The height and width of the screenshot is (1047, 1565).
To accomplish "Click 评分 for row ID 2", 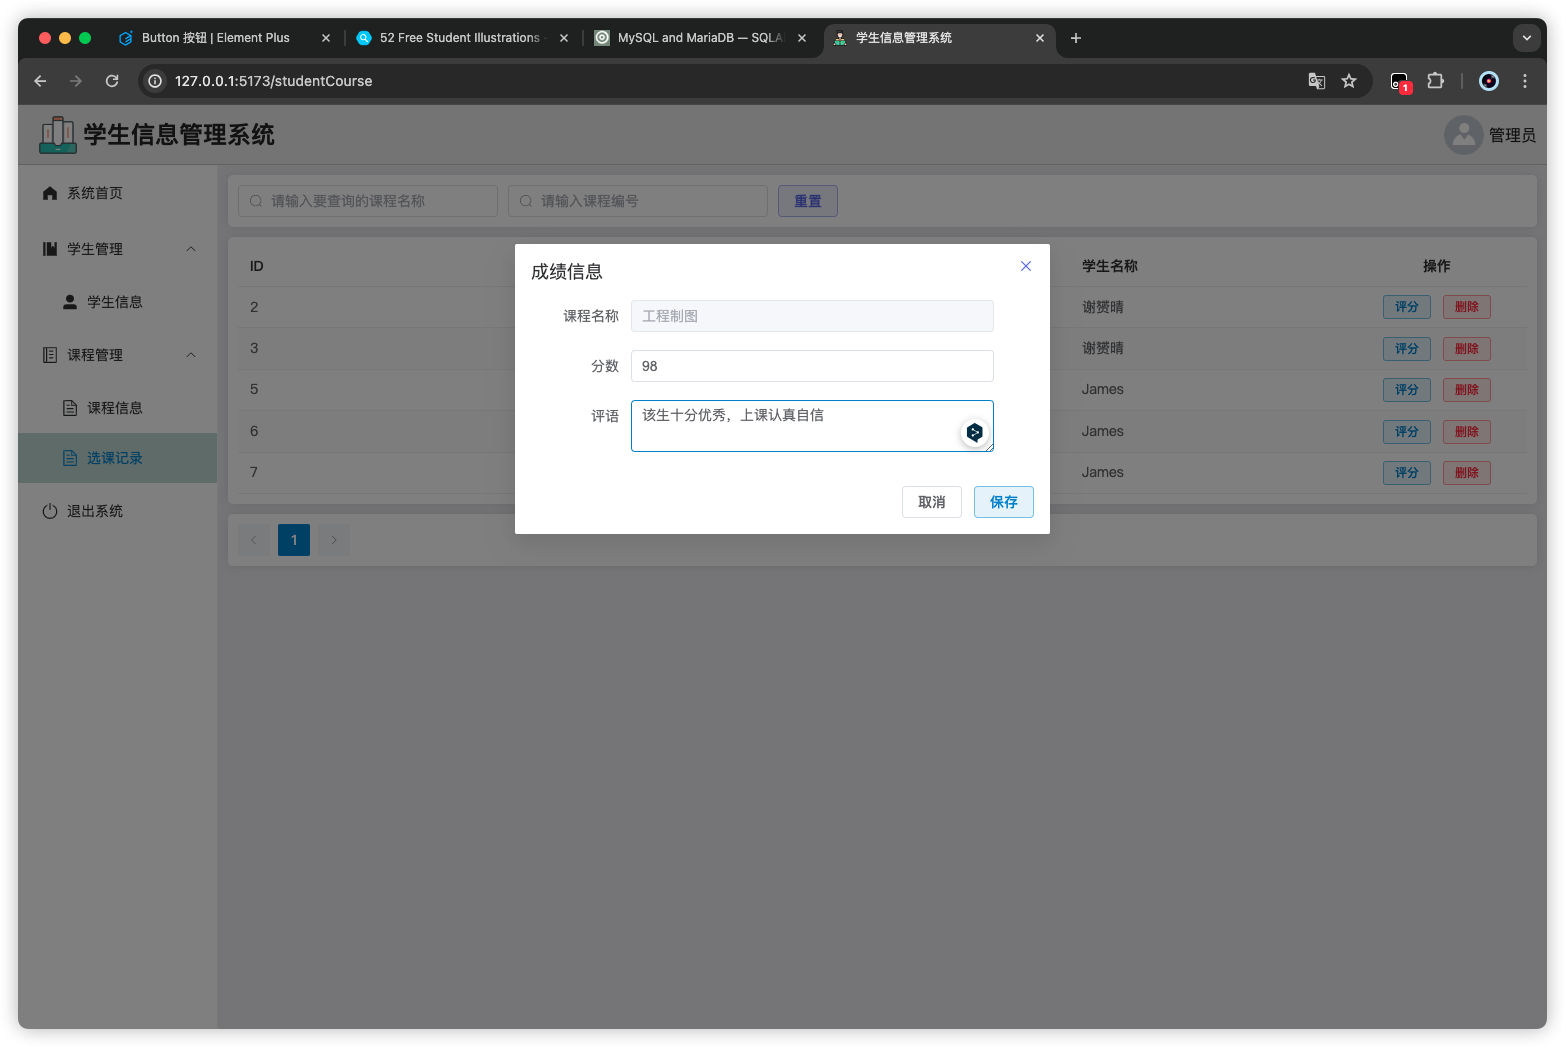I will pos(1407,307).
